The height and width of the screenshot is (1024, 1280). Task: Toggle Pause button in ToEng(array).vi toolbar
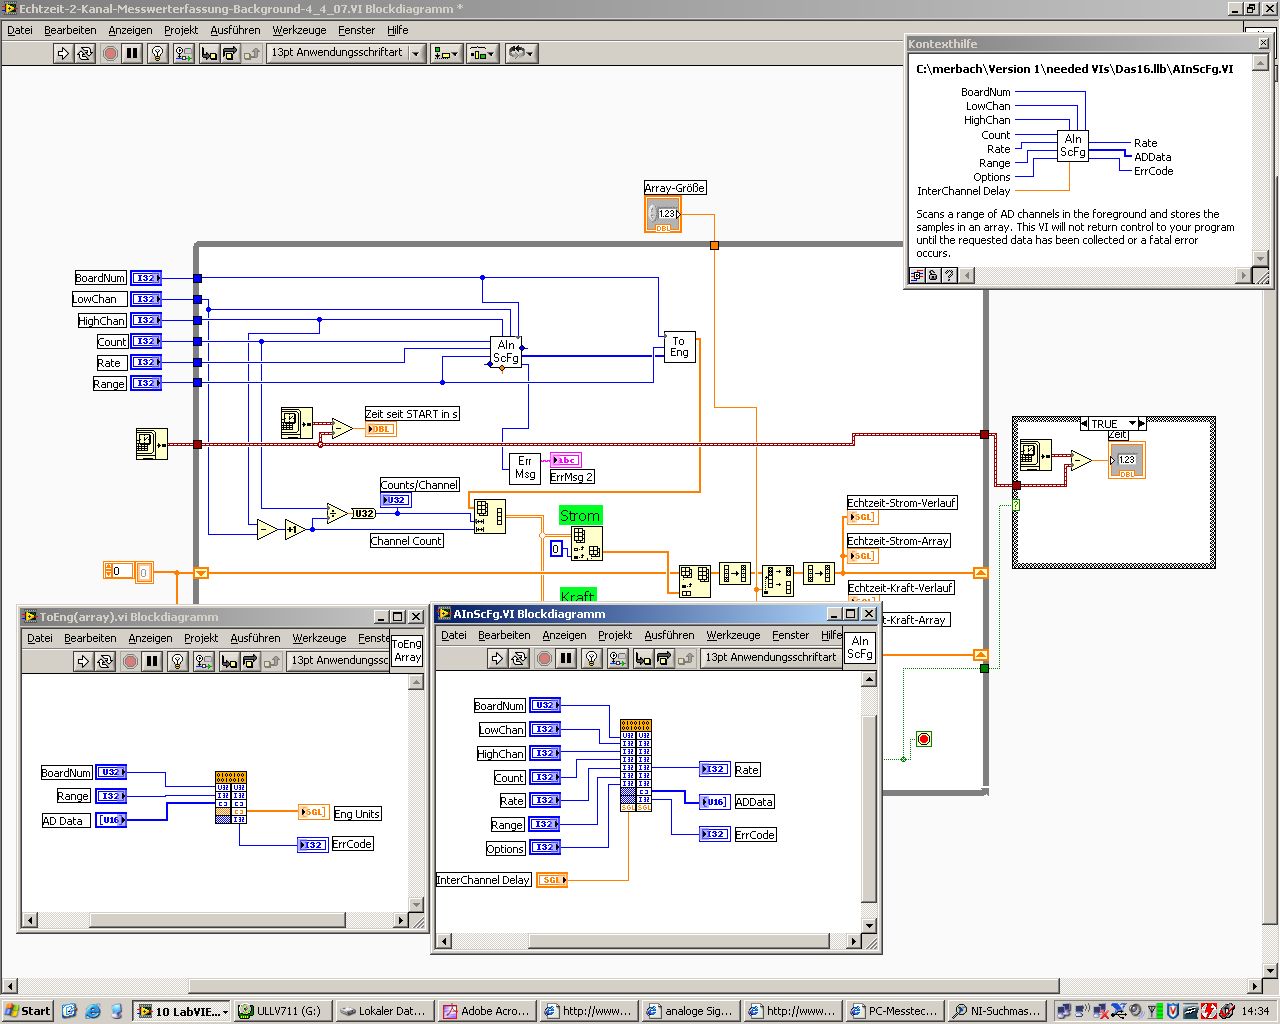(x=152, y=661)
